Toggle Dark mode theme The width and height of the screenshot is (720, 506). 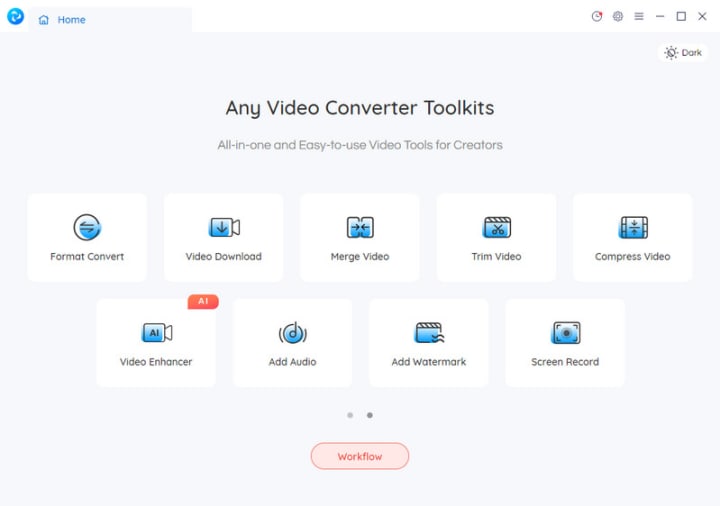click(683, 53)
